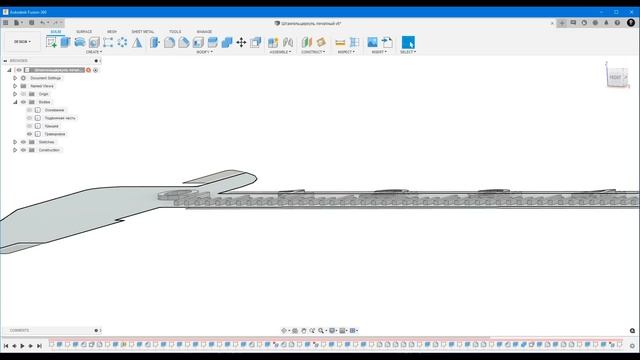The image size is (640, 360).
Task: Toggle Bodies folder visibility eye
Action: click(23, 102)
